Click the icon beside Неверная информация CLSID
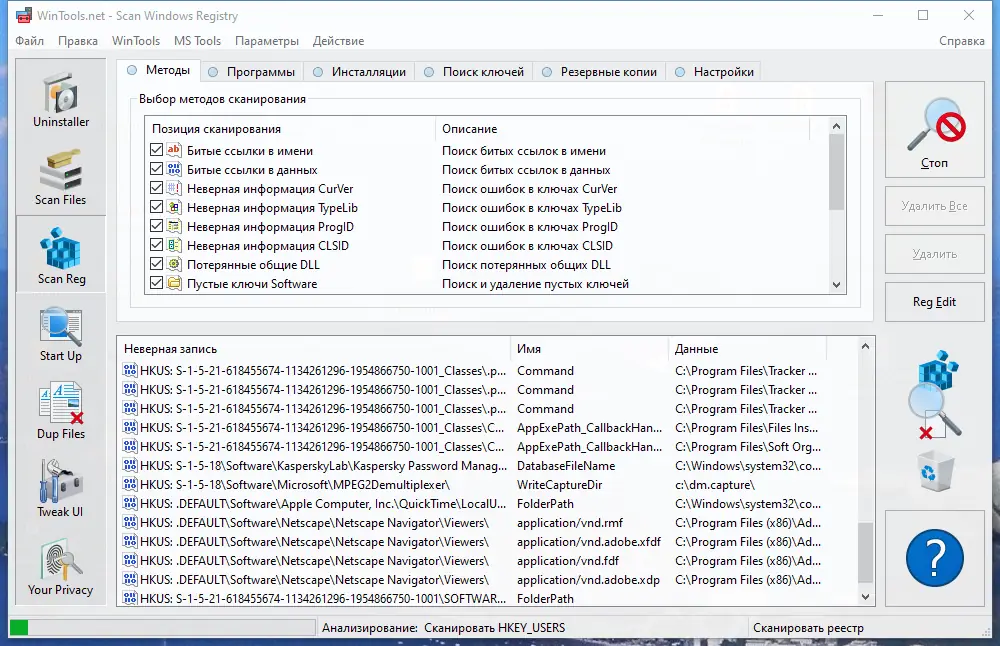 [173, 246]
